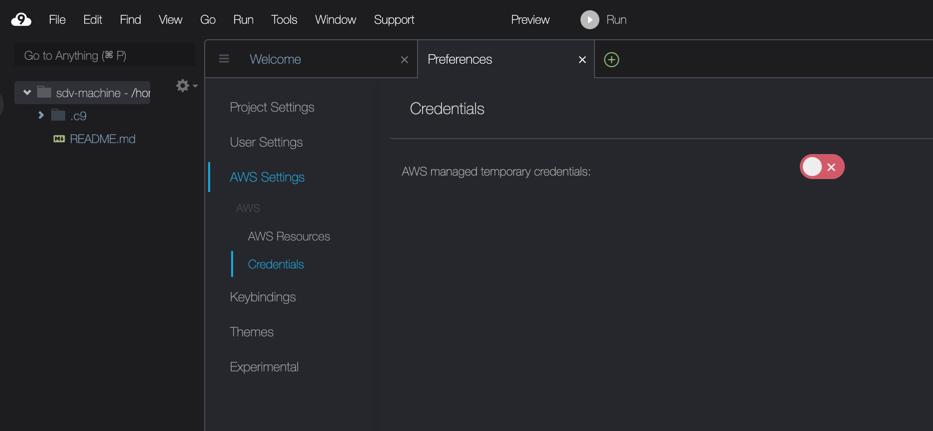Image resolution: width=933 pixels, height=431 pixels.
Task: Open the Support menu
Action: (394, 20)
